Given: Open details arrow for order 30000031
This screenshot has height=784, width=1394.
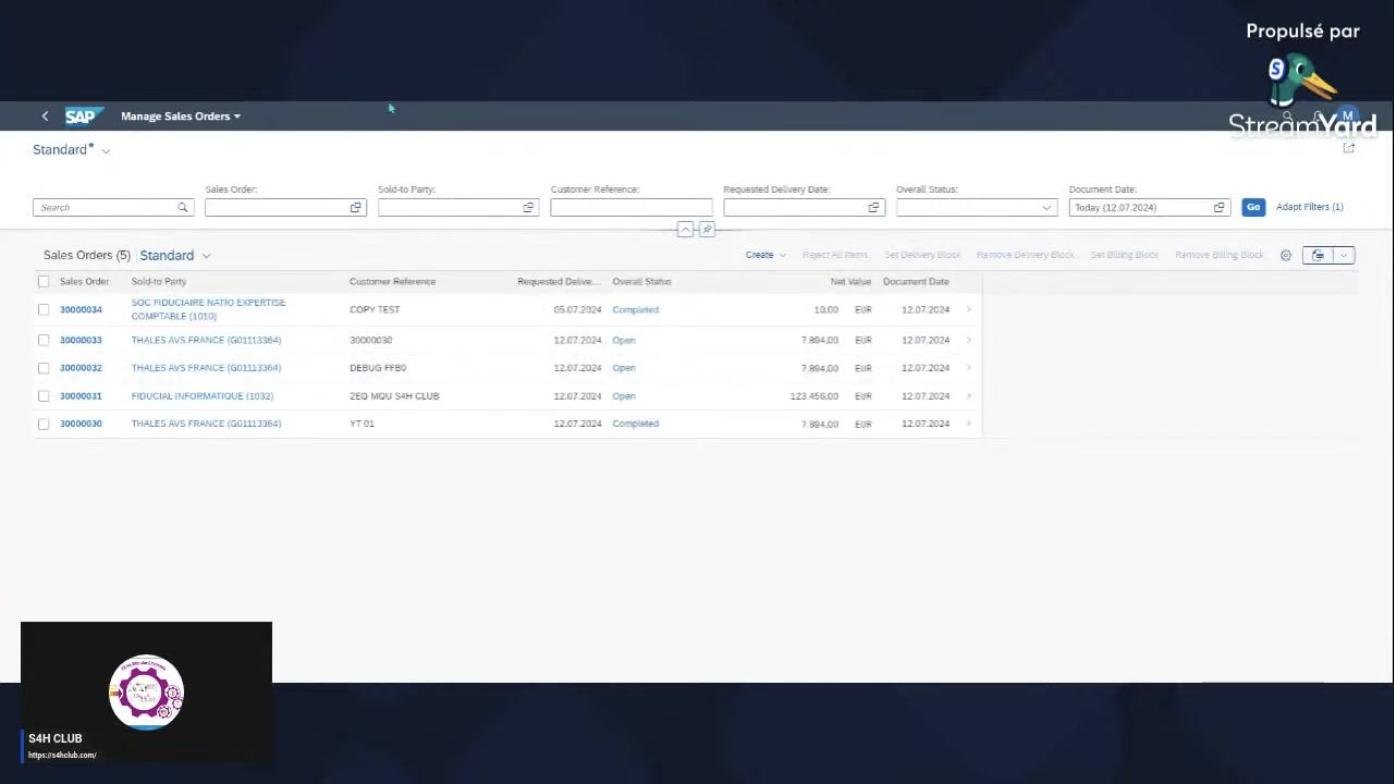Looking at the screenshot, I should point(968,396).
